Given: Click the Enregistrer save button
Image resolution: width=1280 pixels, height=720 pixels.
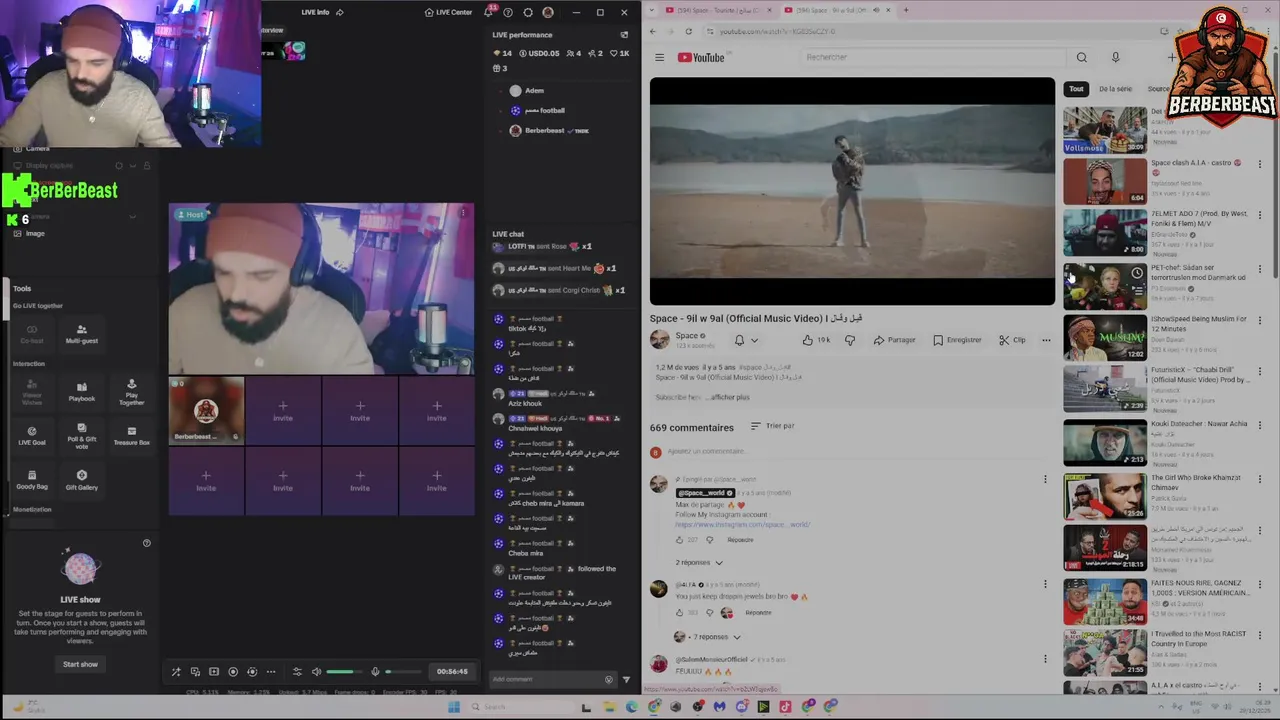Looking at the screenshot, I should [x=957, y=340].
